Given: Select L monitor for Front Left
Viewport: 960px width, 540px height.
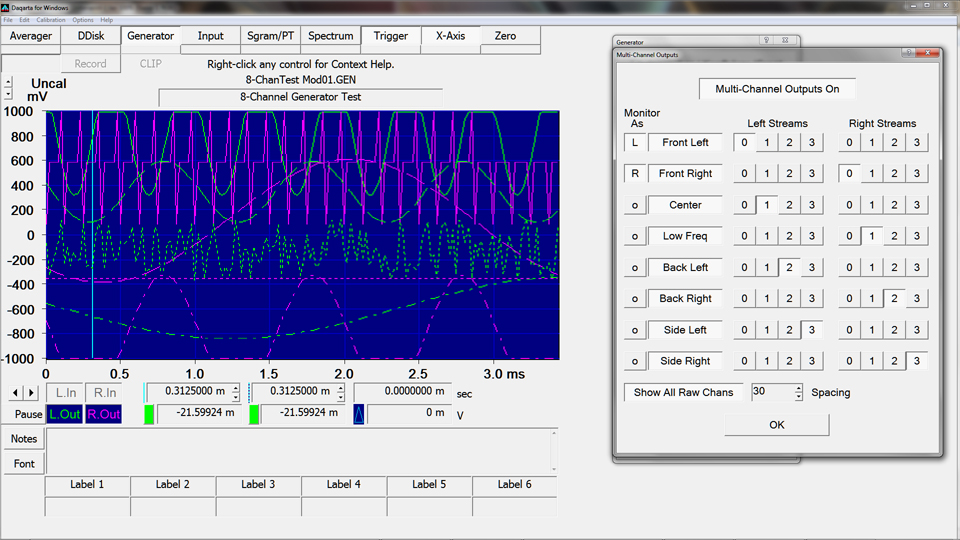Looking at the screenshot, I should tap(634, 143).
